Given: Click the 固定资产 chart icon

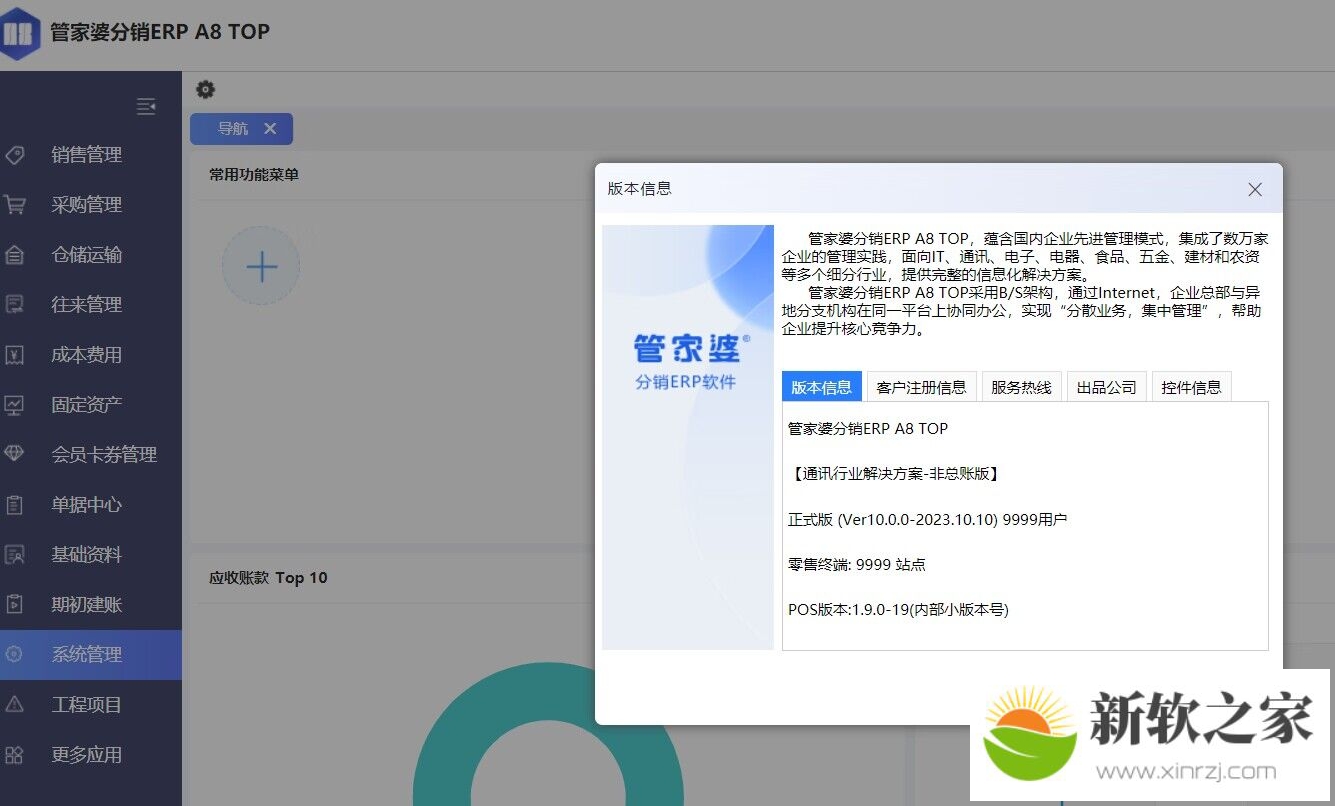Looking at the screenshot, I should pos(14,405).
